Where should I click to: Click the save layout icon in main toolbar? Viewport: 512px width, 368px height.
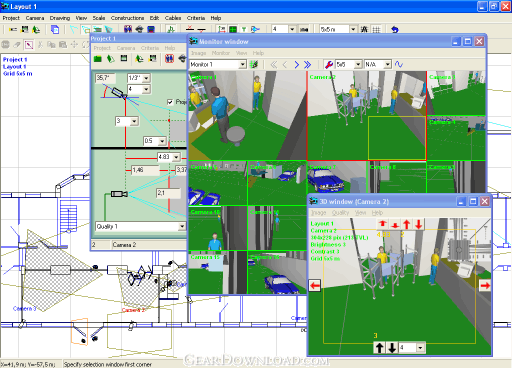(25, 30)
